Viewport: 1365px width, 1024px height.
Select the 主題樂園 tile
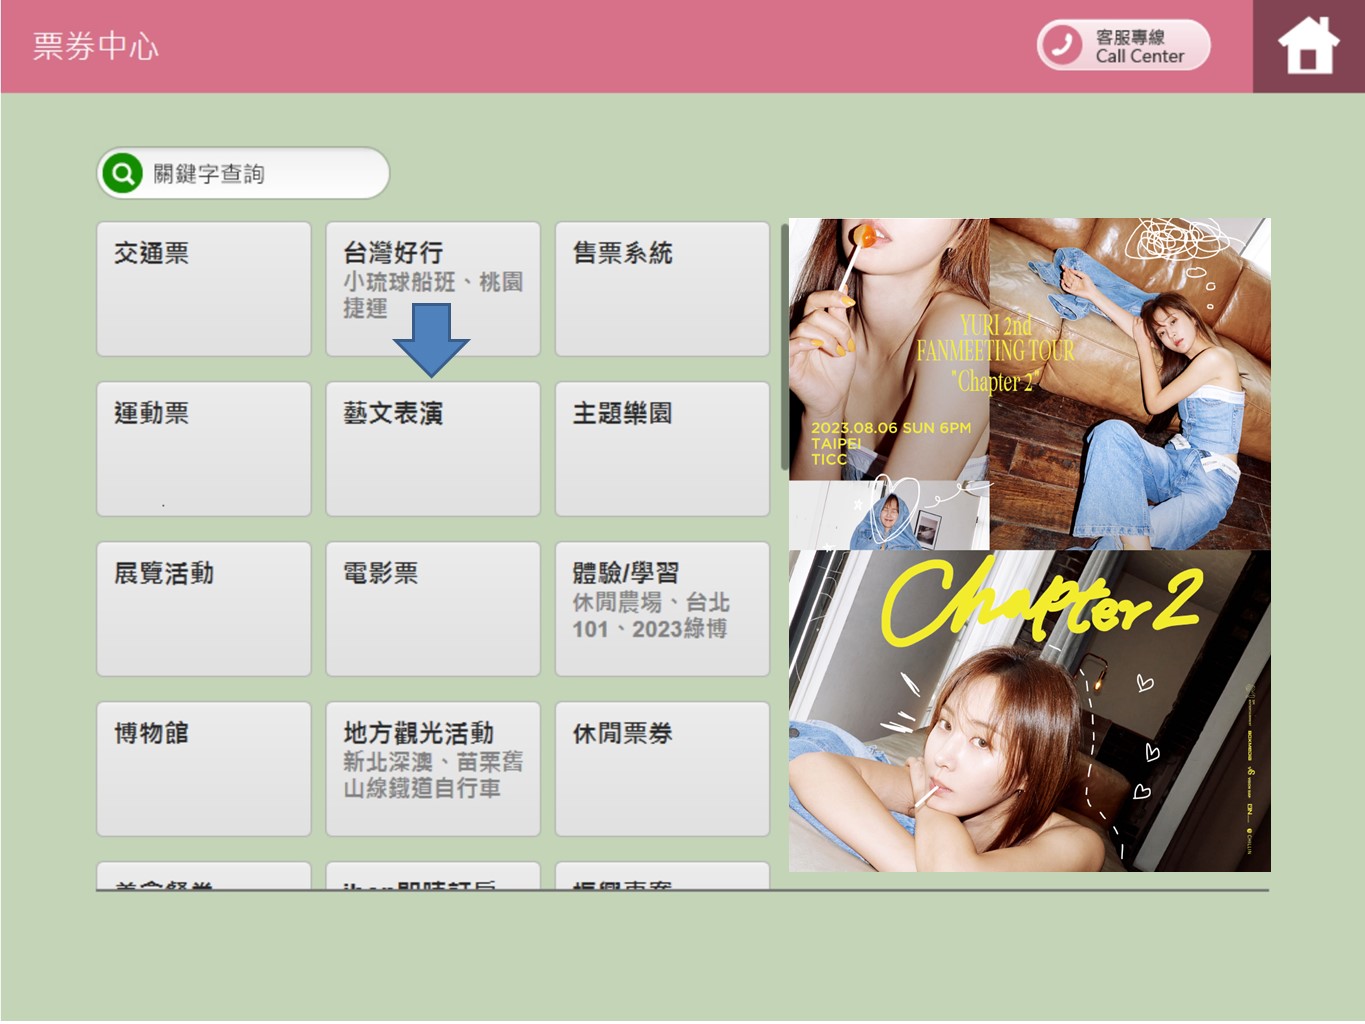coord(662,449)
